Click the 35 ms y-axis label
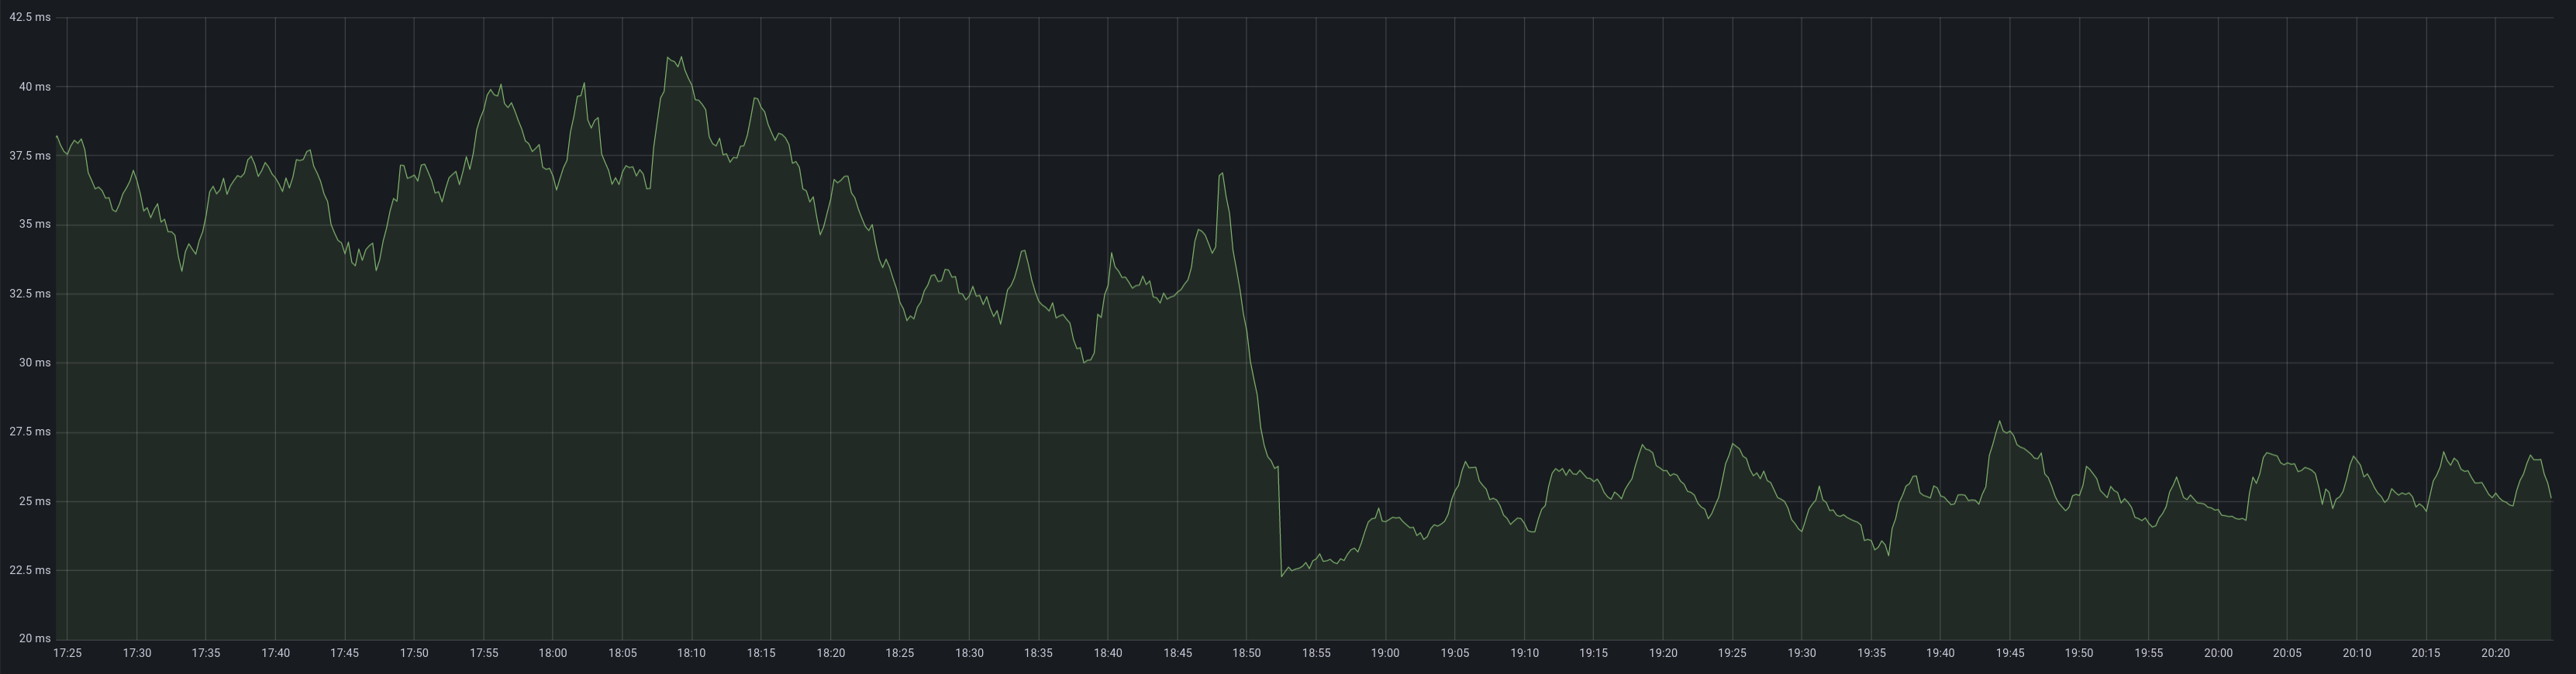 click(x=34, y=225)
